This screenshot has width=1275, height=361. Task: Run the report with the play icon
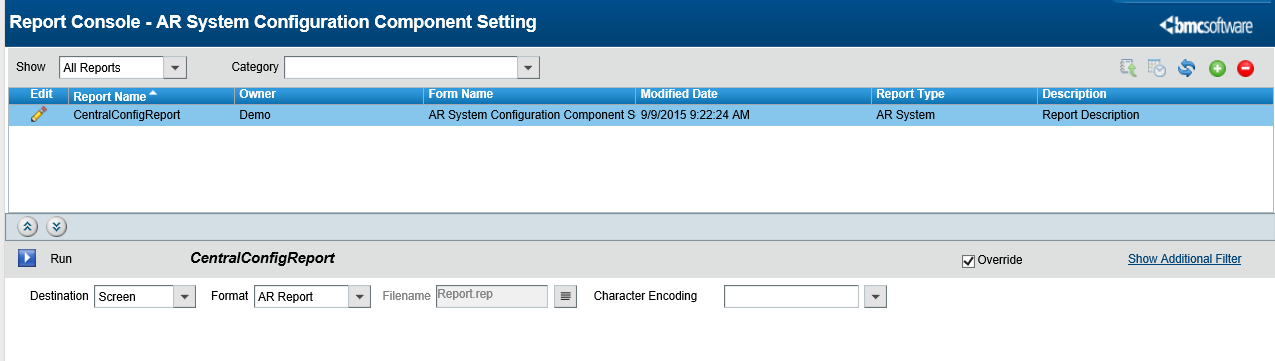point(27,259)
